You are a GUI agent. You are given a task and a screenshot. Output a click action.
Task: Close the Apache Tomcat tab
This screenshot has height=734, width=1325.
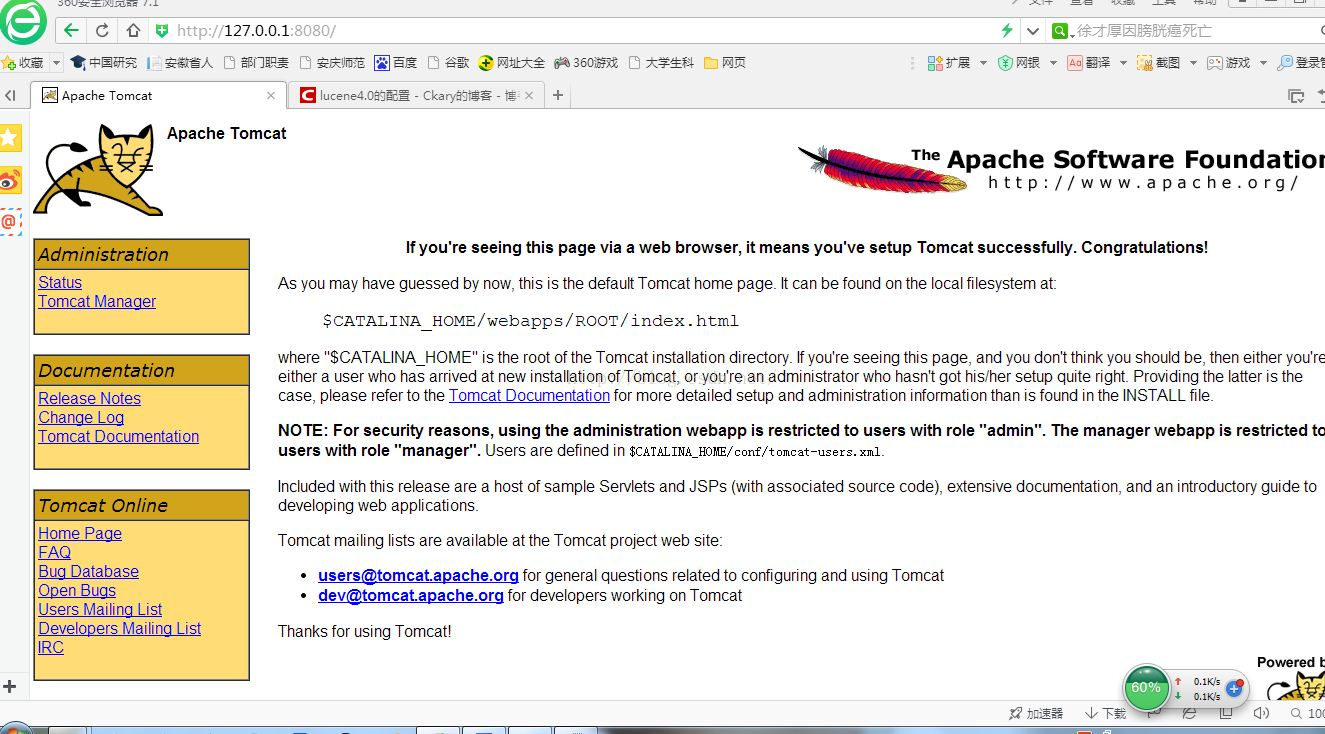(271, 96)
